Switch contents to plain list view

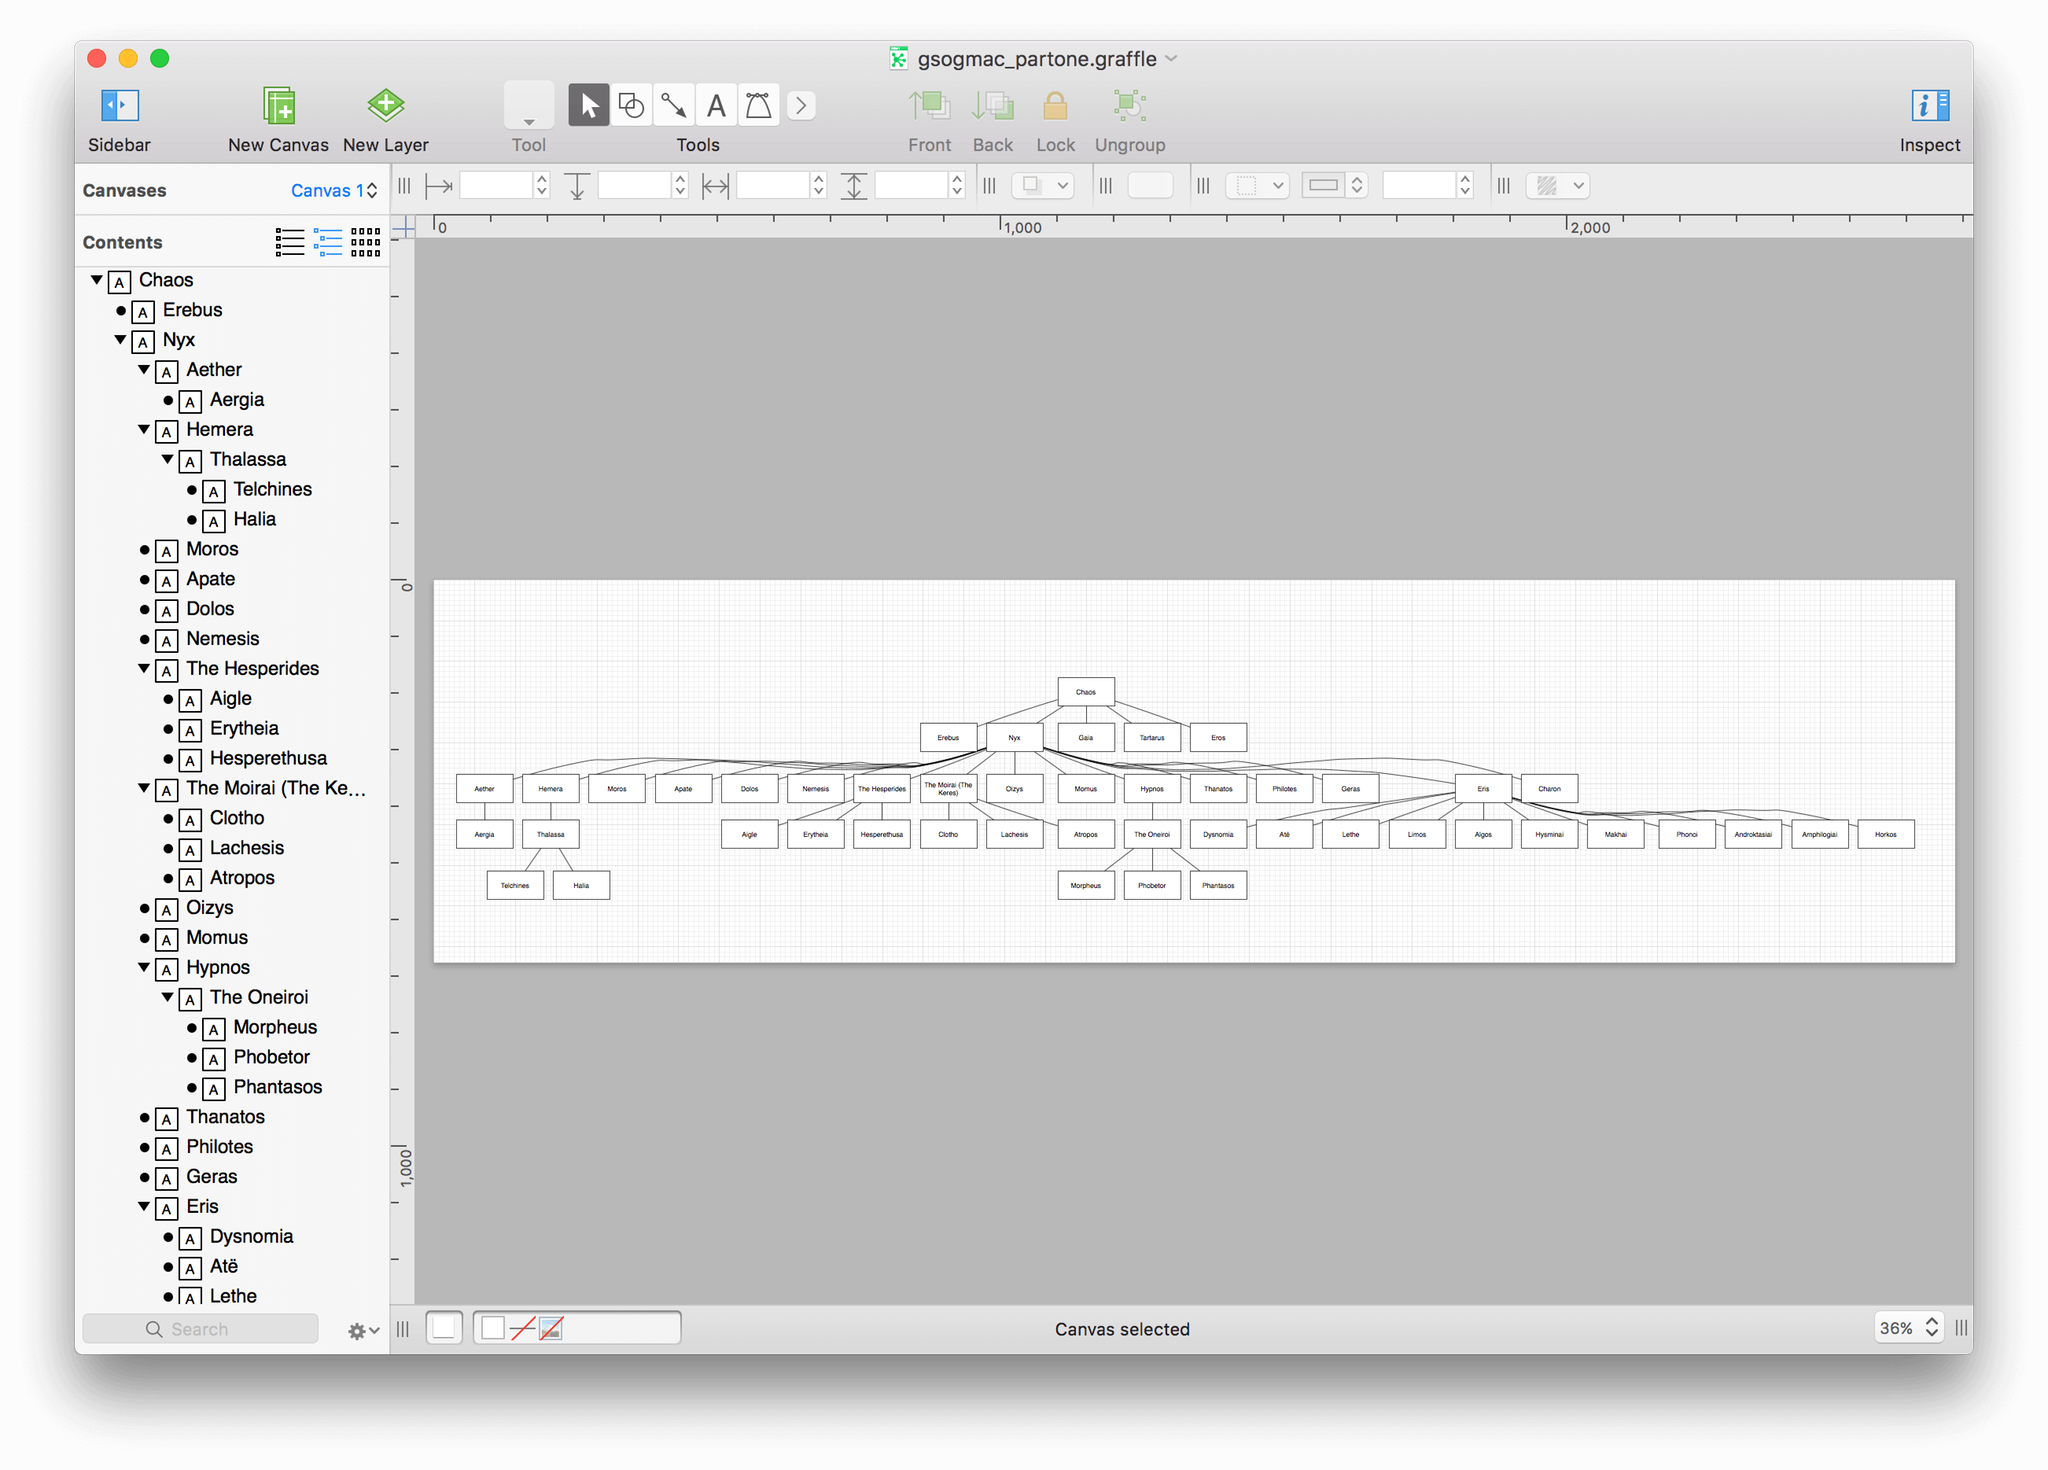click(x=290, y=242)
